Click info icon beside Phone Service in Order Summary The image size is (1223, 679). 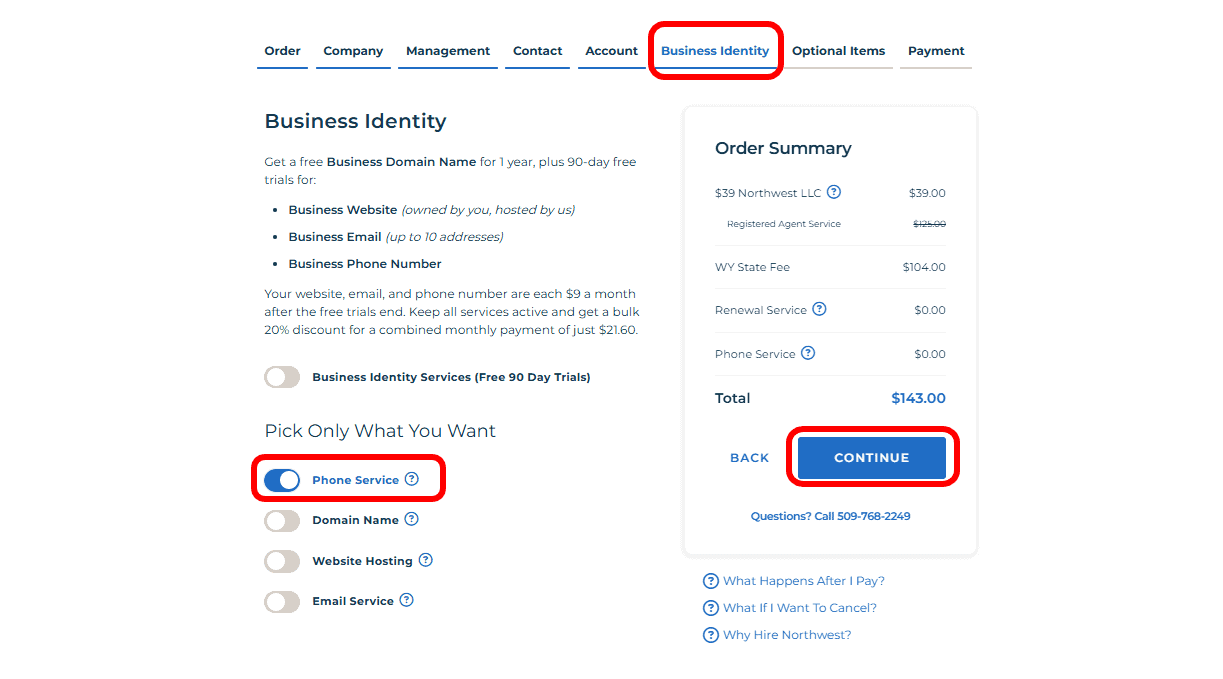(x=808, y=353)
